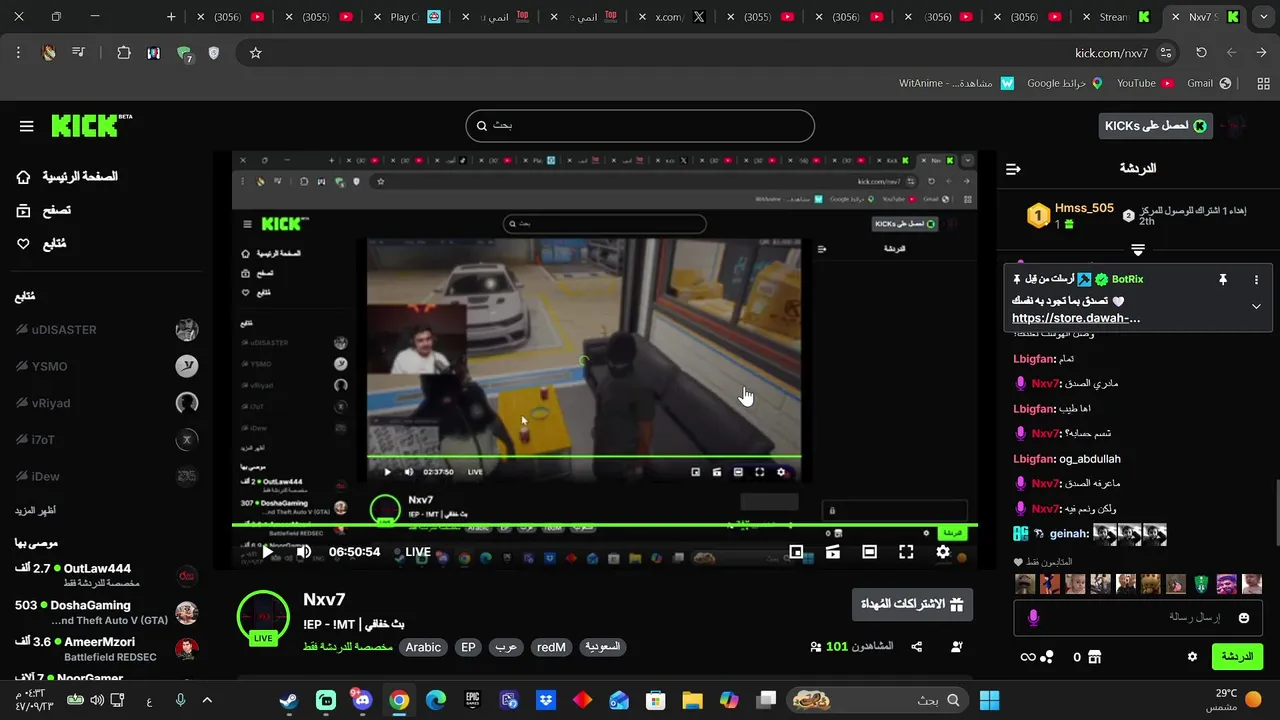Screen dimensions: 1280x720
Task: Unpin the BotRix pinned message
Action: click(1222, 280)
